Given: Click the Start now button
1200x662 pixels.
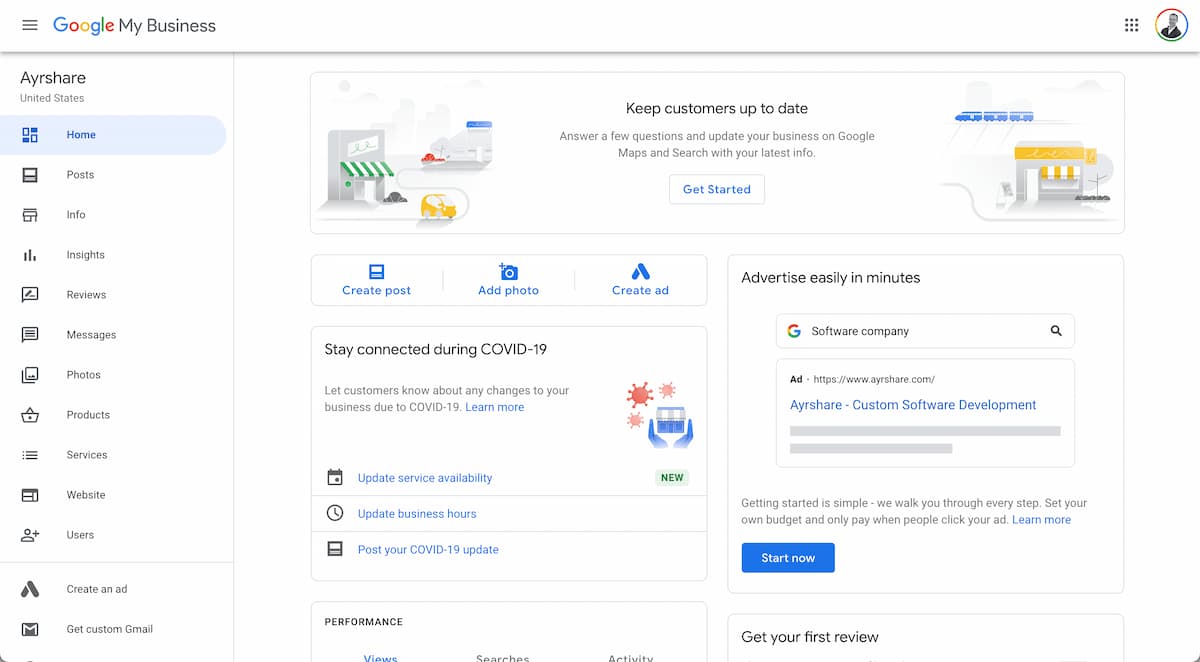Looking at the screenshot, I should coord(788,558).
